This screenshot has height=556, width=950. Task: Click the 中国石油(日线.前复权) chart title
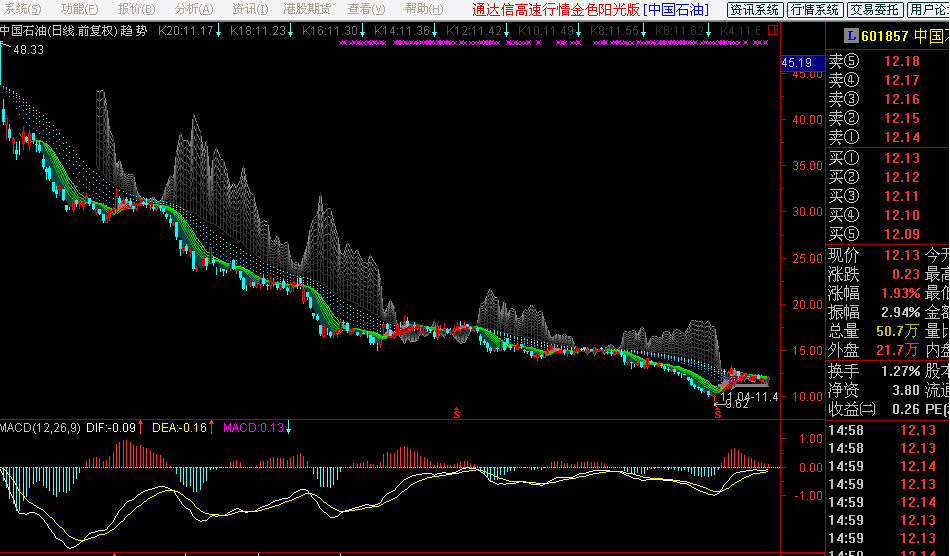click(x=59, y=31)
